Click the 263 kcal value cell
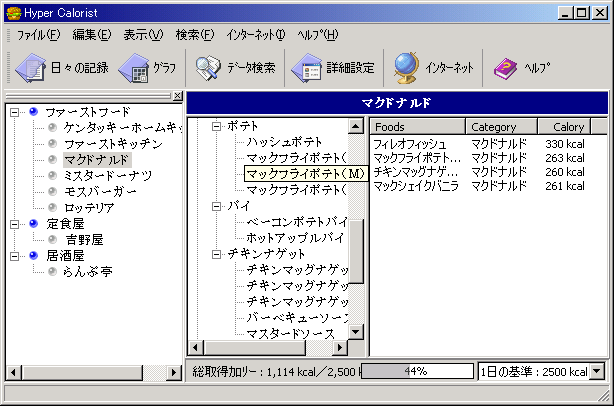This screenshot has height=406, width=614. coord(565,158)
